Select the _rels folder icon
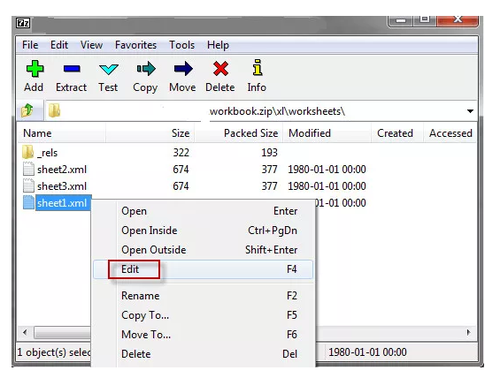Viewport: 500px width, 378px height. pyautogui.click(x=28, y=152)
